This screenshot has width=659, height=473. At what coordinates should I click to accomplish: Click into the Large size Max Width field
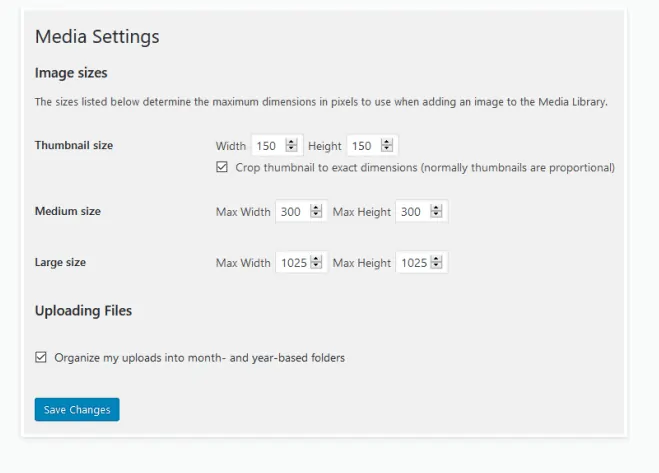click(x=292, y=263)
